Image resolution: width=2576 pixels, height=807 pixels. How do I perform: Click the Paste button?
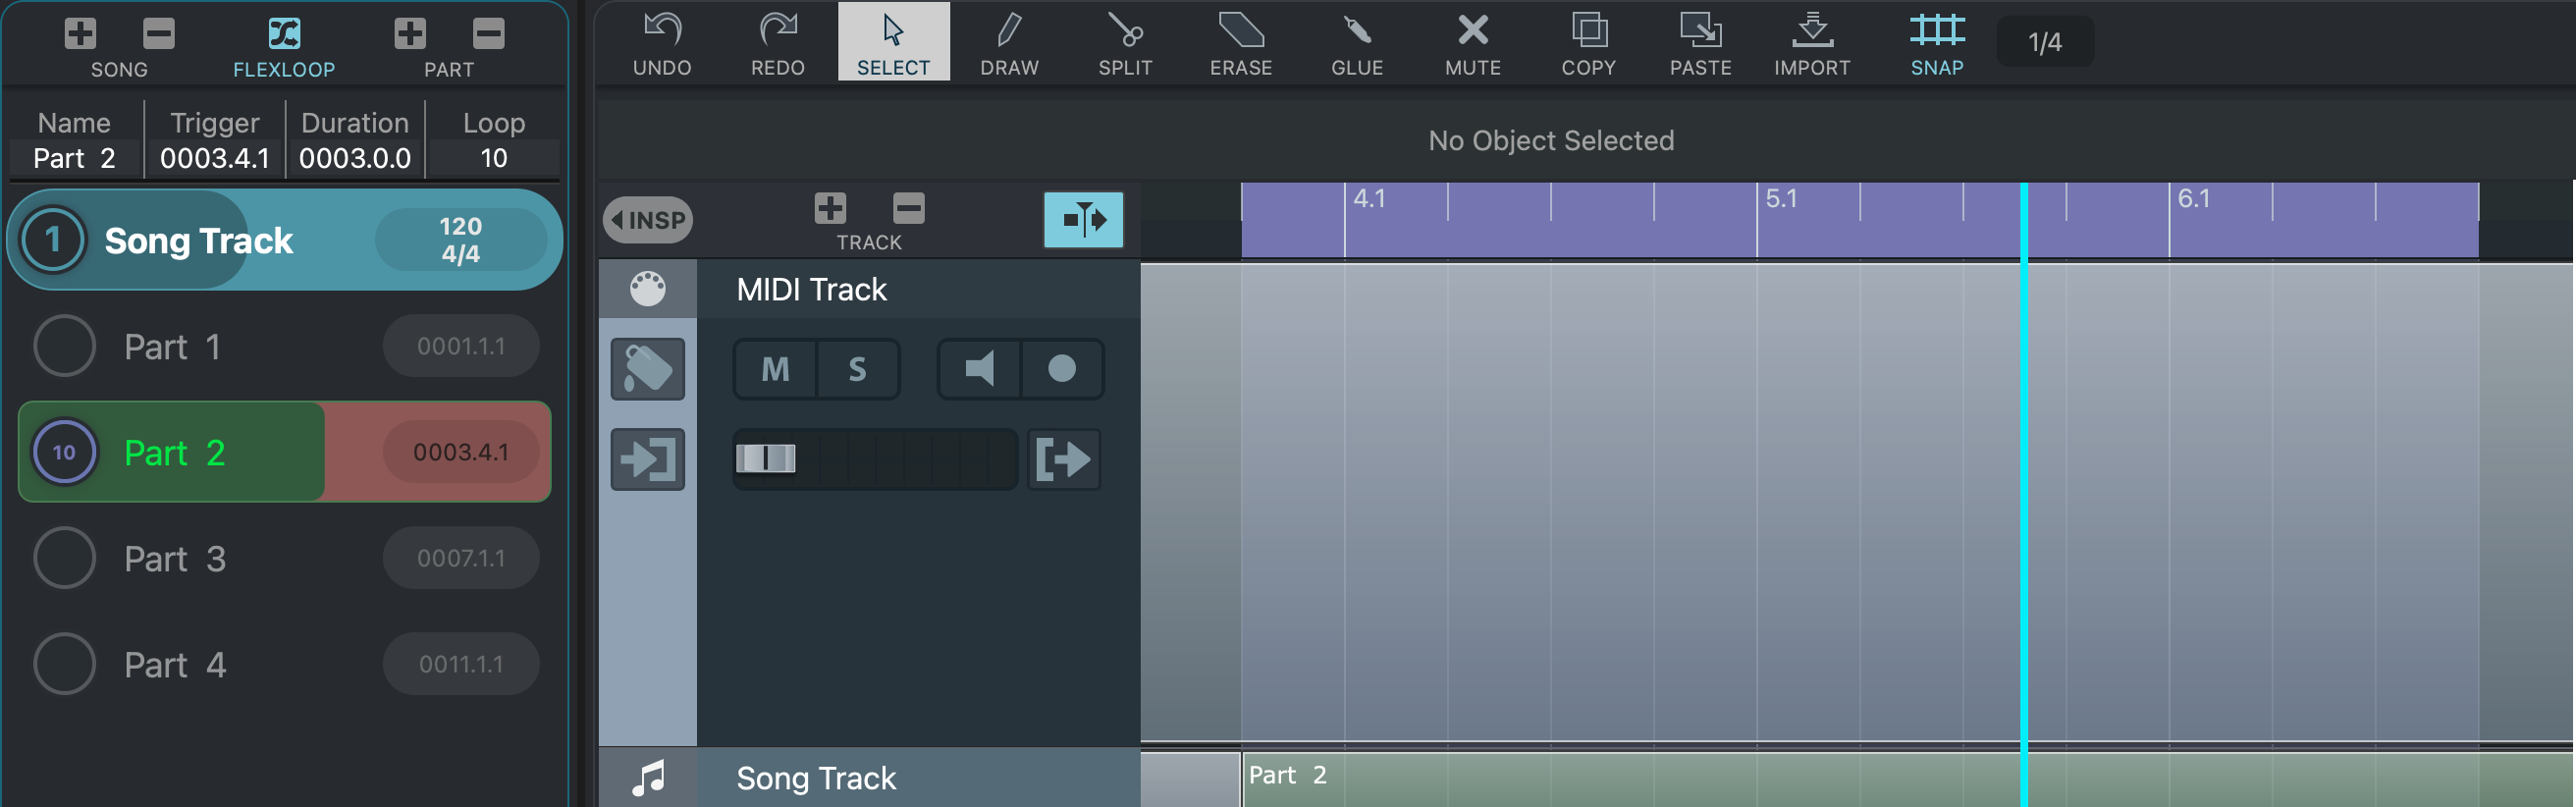(x=1700, y=43)
